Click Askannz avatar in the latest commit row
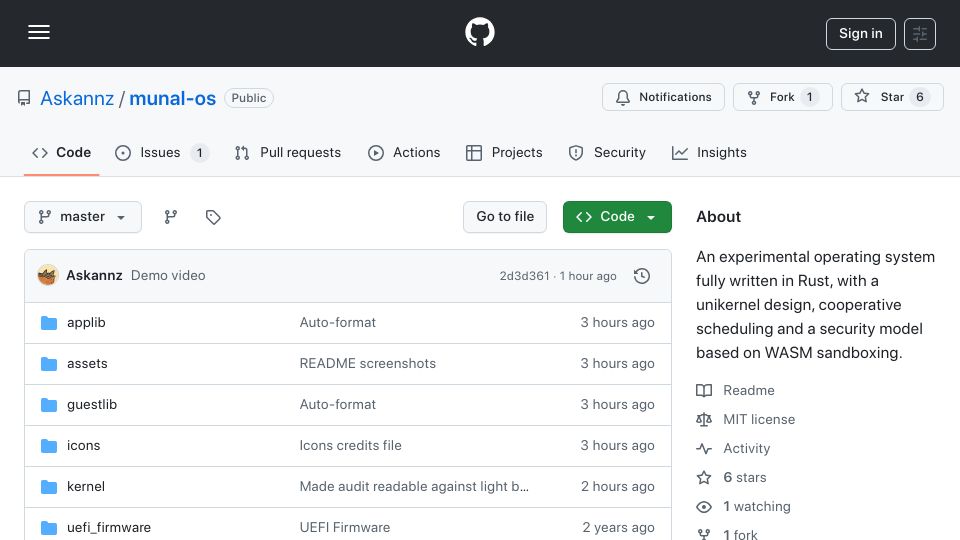This screenshot has height=540, width=960. tap(48, 276)
